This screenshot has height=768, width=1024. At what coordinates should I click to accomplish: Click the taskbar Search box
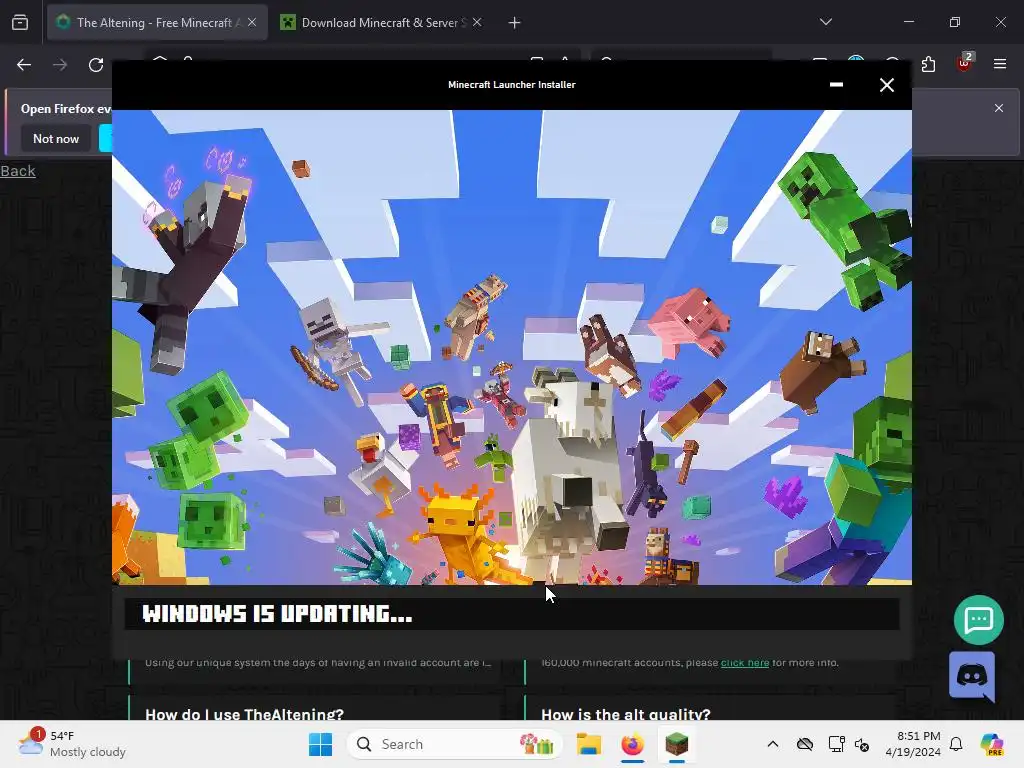tap(455, 744)
